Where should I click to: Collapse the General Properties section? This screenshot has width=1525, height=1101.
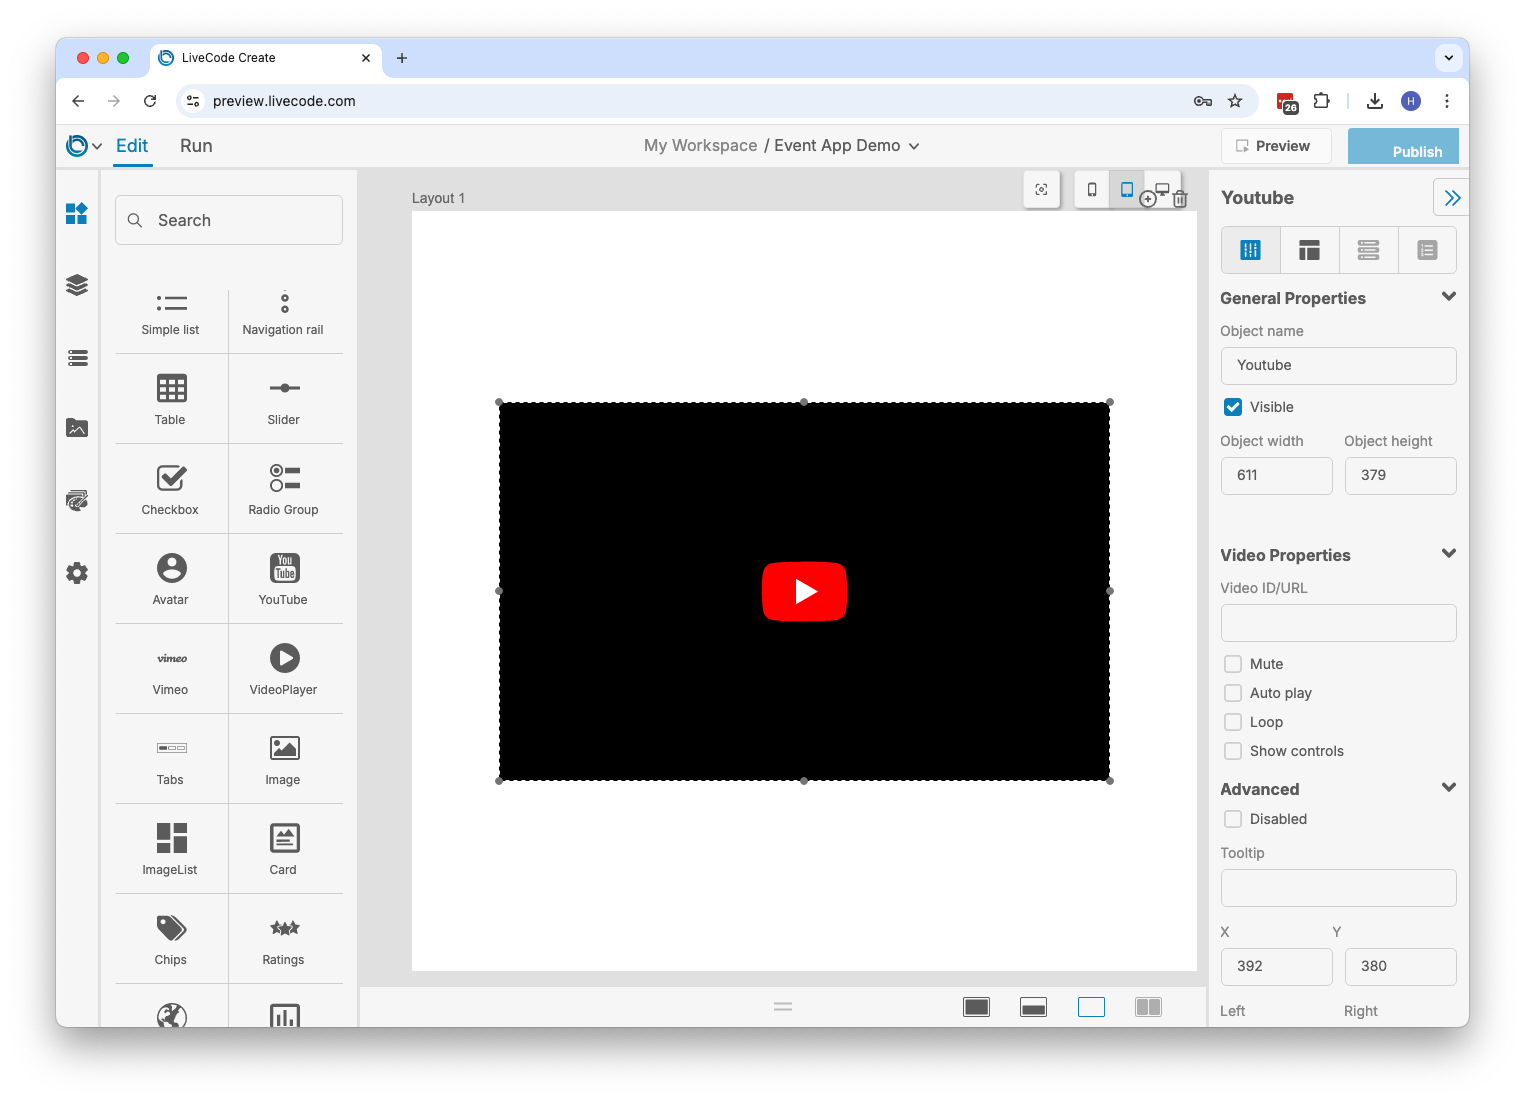point(1448,297)
